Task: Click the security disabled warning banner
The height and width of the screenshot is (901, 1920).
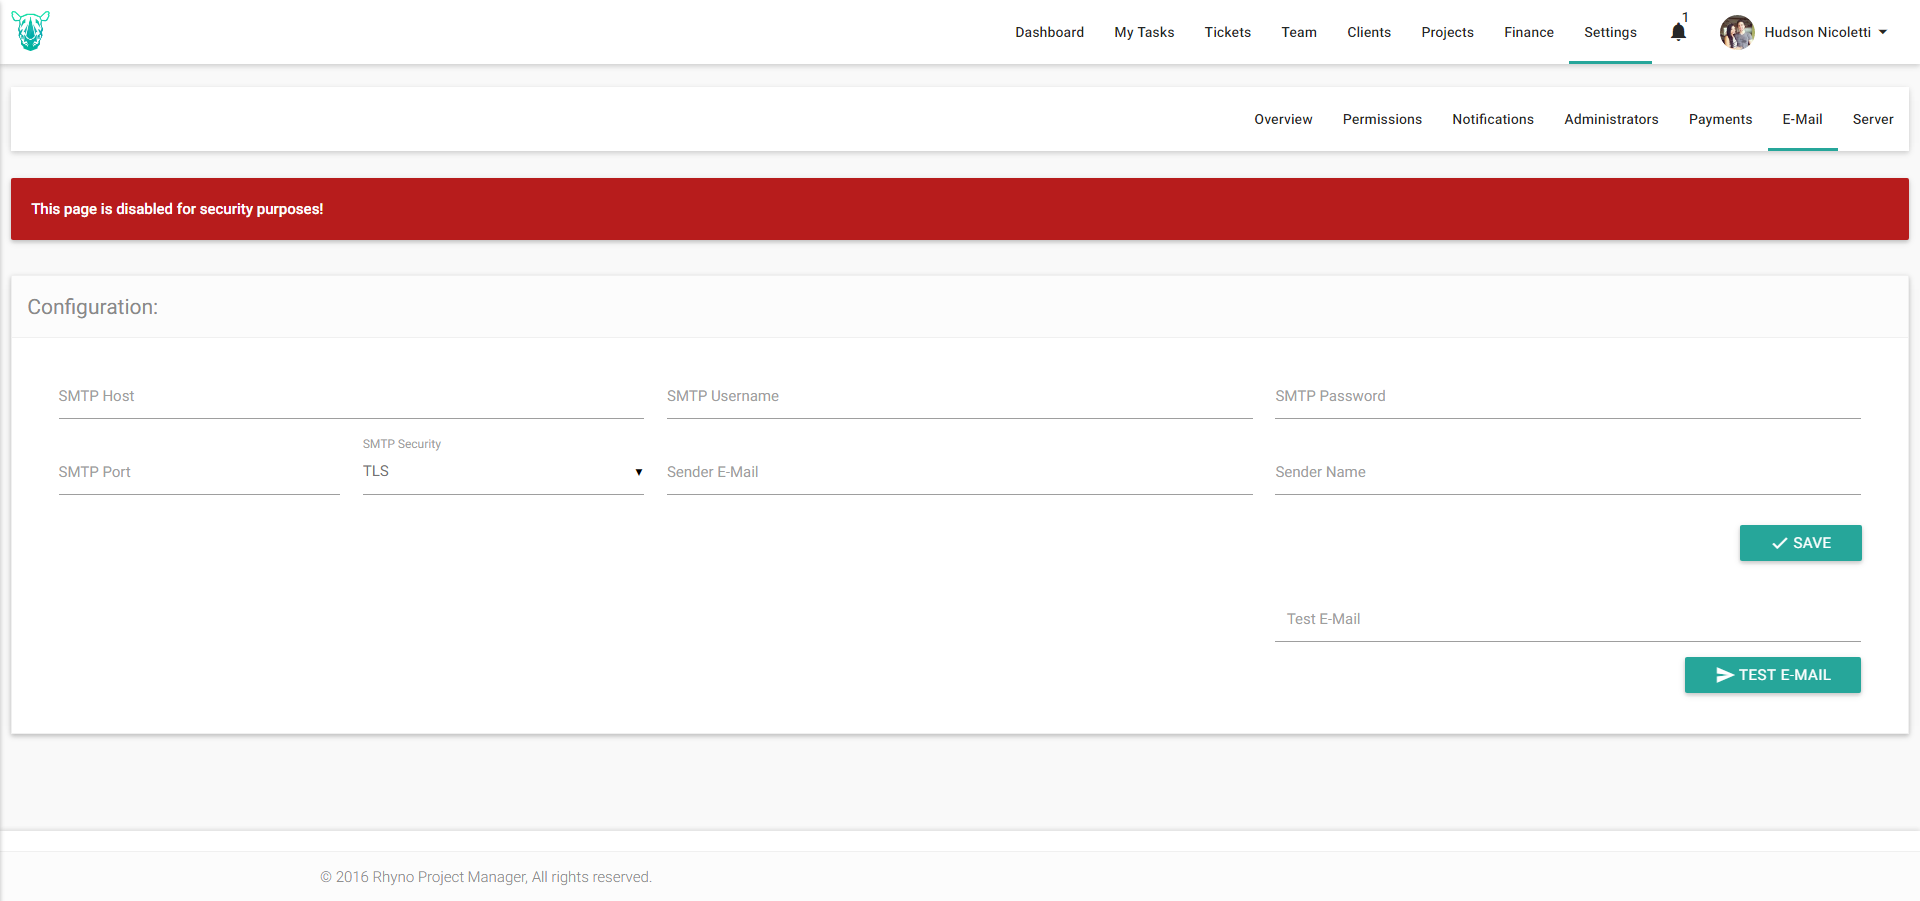Action: click(x=959, y=209)
